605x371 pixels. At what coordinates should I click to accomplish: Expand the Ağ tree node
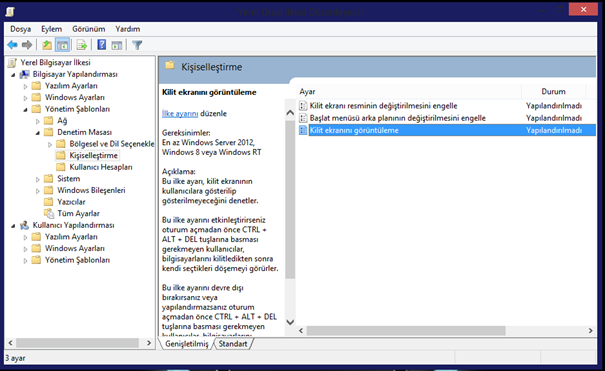point(38,121)
